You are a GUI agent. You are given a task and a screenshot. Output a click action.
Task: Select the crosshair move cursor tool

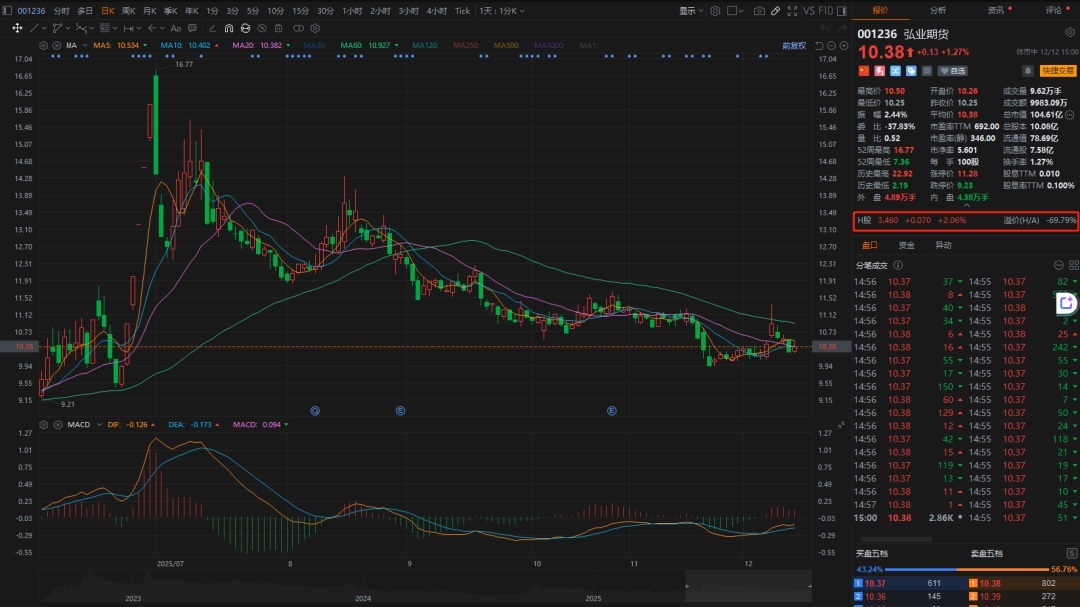coord(17,28)
